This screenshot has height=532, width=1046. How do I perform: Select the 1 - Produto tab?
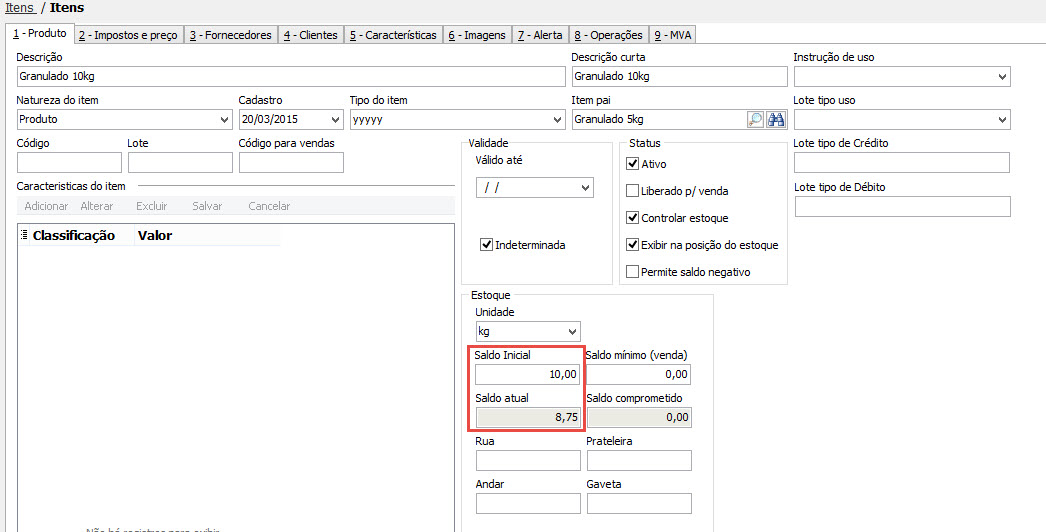click(39, 34)
